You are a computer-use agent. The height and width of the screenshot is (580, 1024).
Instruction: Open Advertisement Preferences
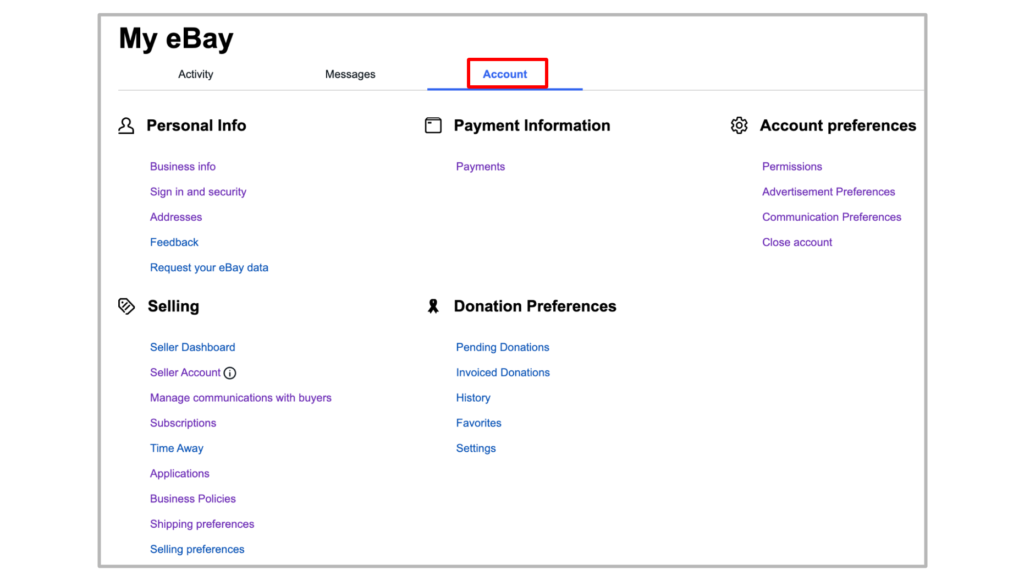(x=828, y=192)
